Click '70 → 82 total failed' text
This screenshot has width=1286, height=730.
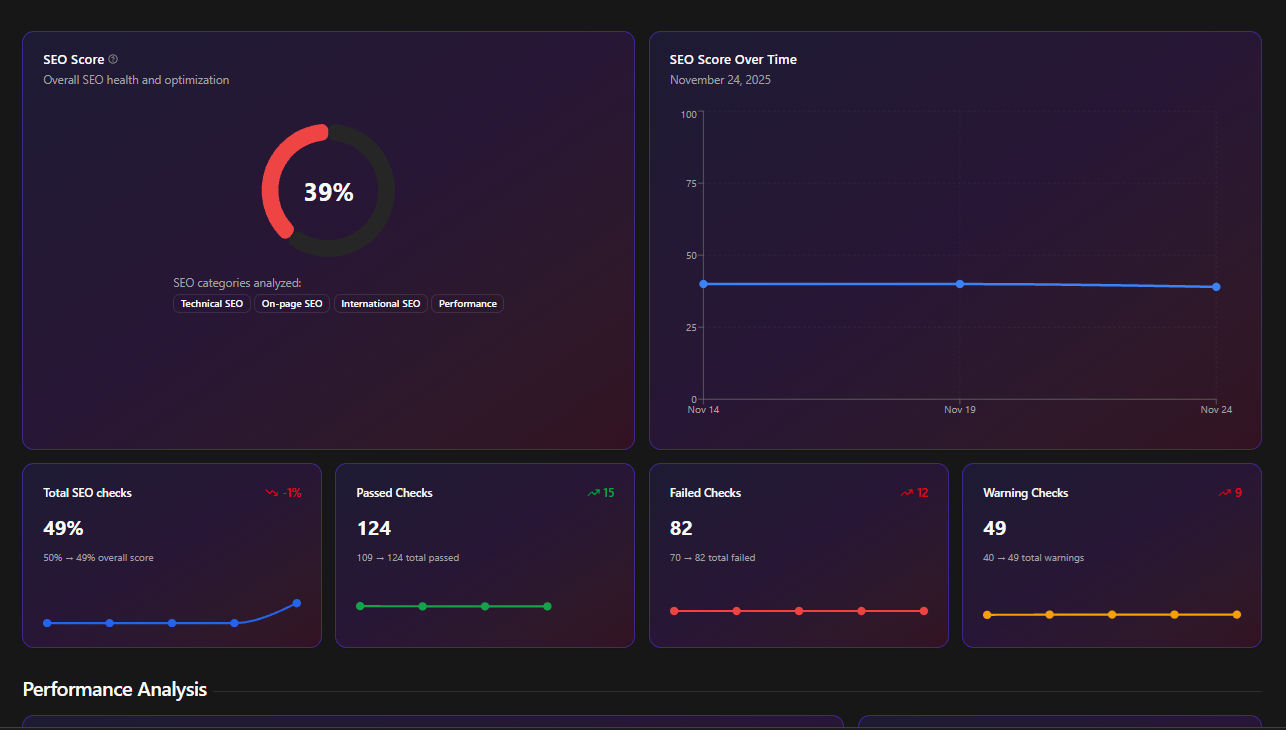[x=713, y=558]
